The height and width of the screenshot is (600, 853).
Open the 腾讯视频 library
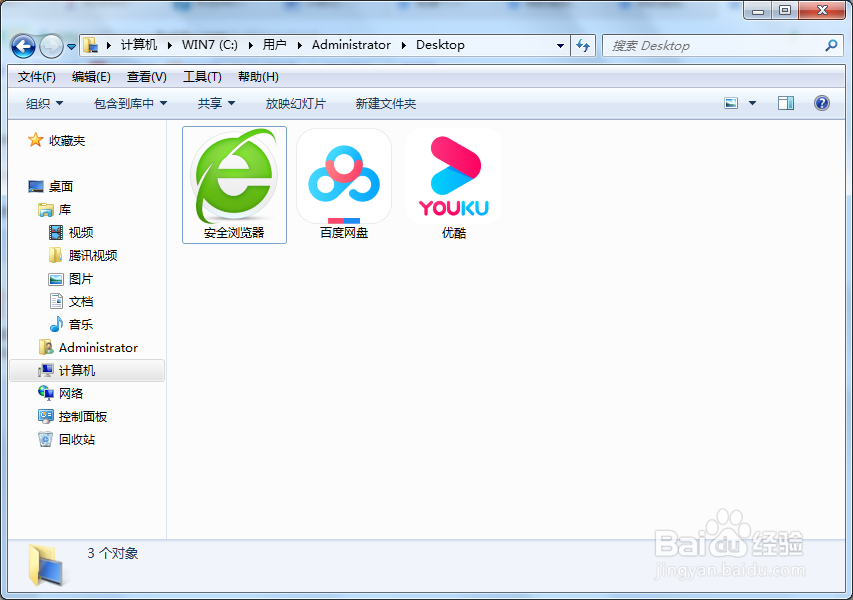pyautogui.click(x=93, y=255)
